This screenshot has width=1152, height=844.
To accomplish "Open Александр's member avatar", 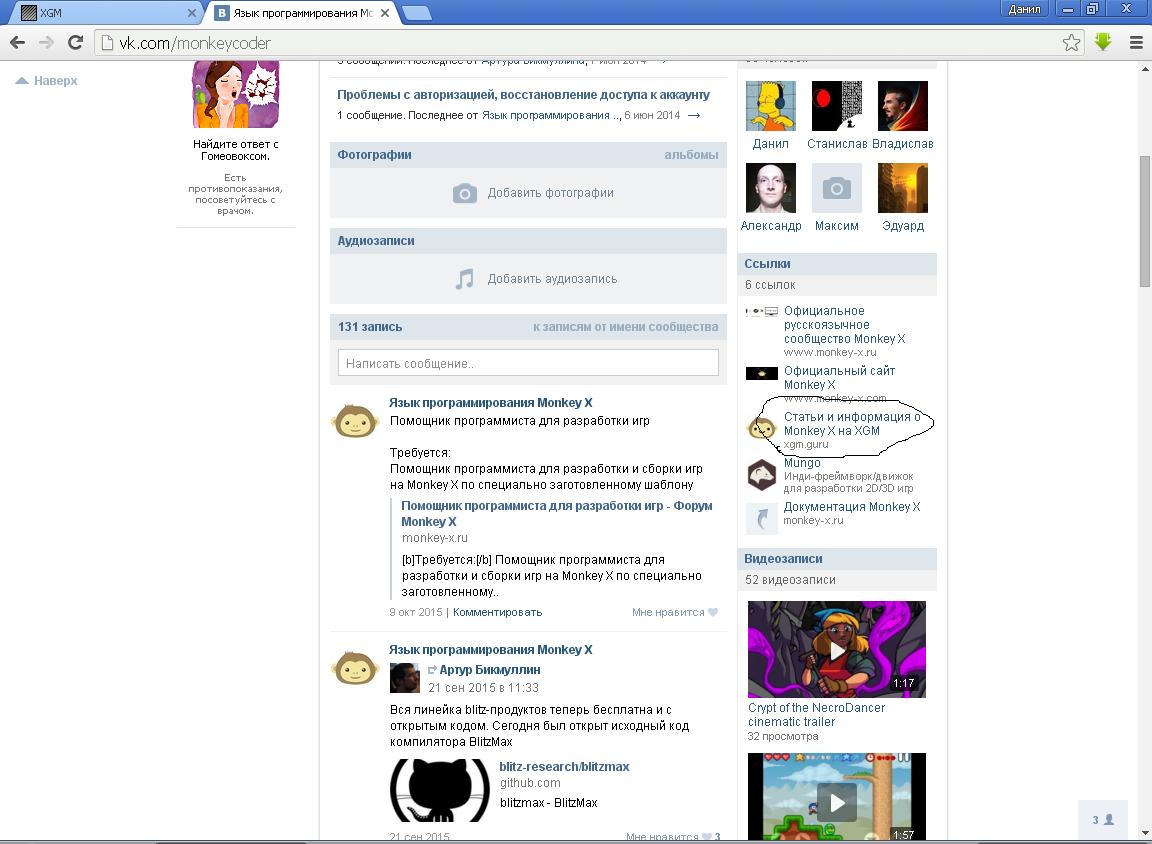I will pos(771,188).
